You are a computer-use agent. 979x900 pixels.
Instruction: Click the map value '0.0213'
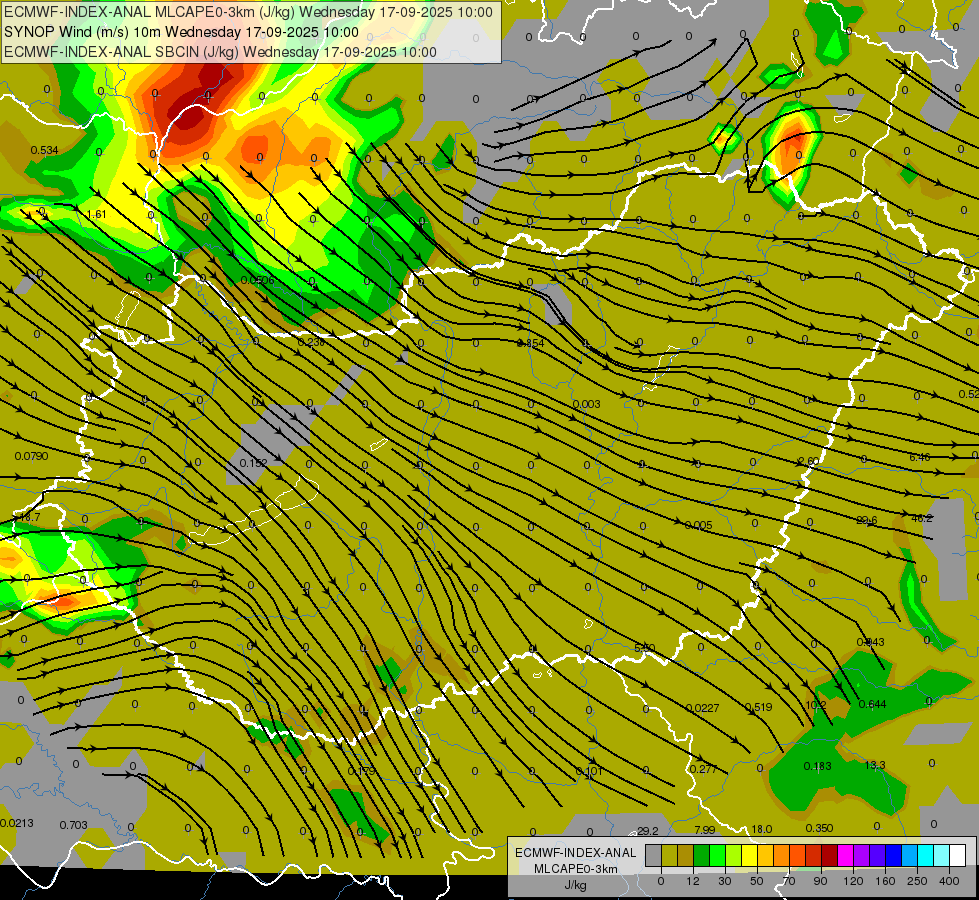point(17,823)
